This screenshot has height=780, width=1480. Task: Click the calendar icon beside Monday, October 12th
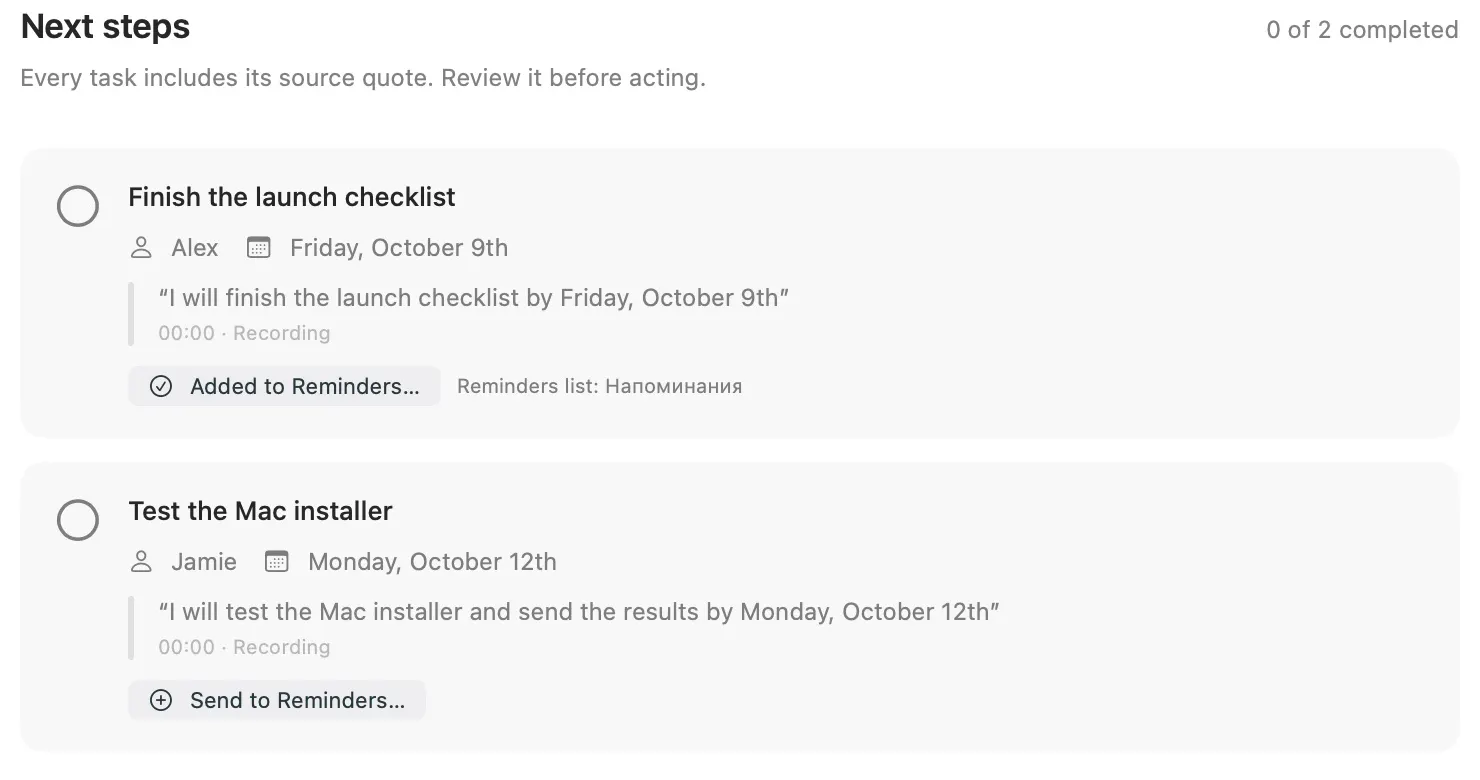pyautogui.click(x=277, y=562)
